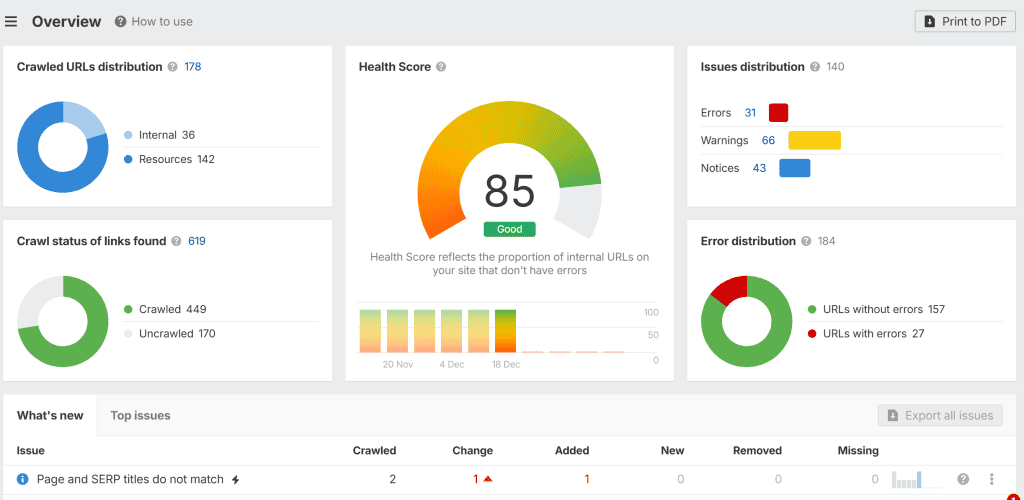Click the How to use help icon
The height and width of the screenshot is (500, 1024).
coord(120,22)
